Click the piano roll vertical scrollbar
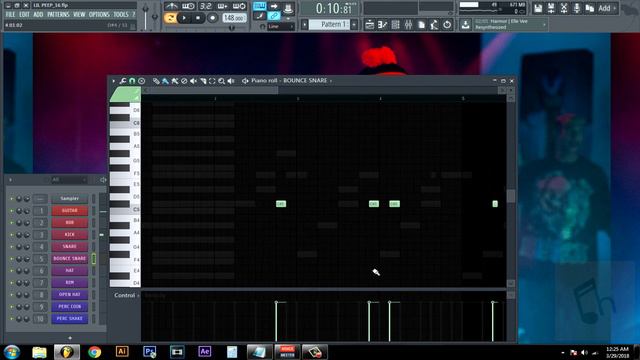 [511, 195]
